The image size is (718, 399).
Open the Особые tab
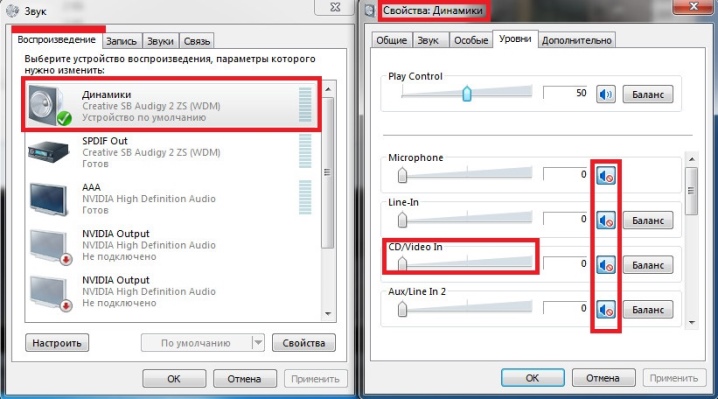(x=471, y=40)
